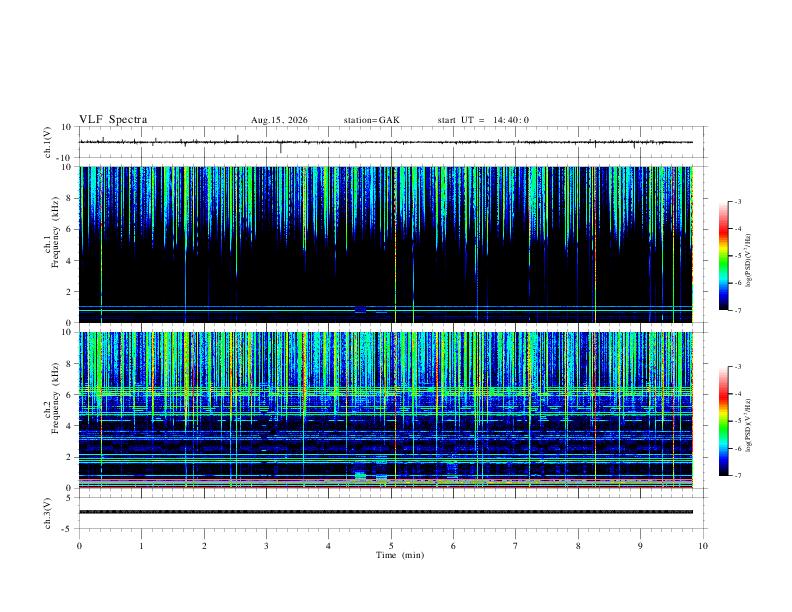Select the Aug.15, 2026 date label
This screenshot has height=612, width=792.
click(x=279, y=120)
